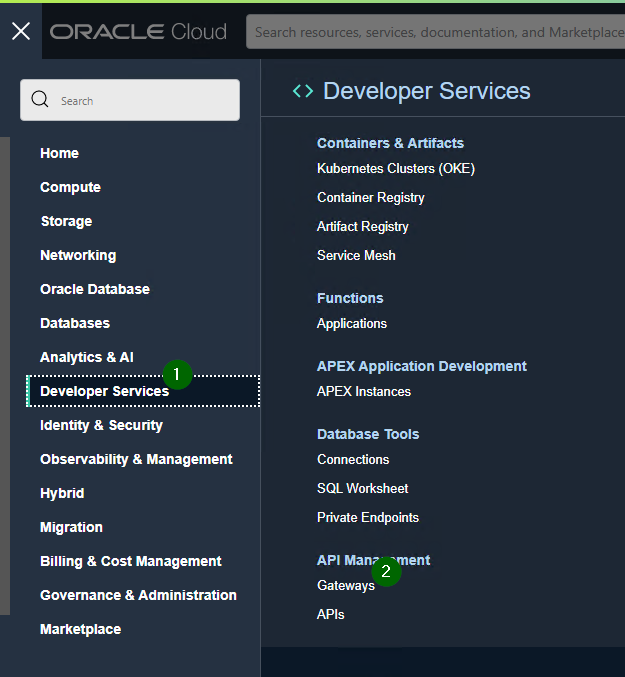Screen dimensions: 625x677
Task: Open Artifact Registry
Action: (x=363, y=227)
